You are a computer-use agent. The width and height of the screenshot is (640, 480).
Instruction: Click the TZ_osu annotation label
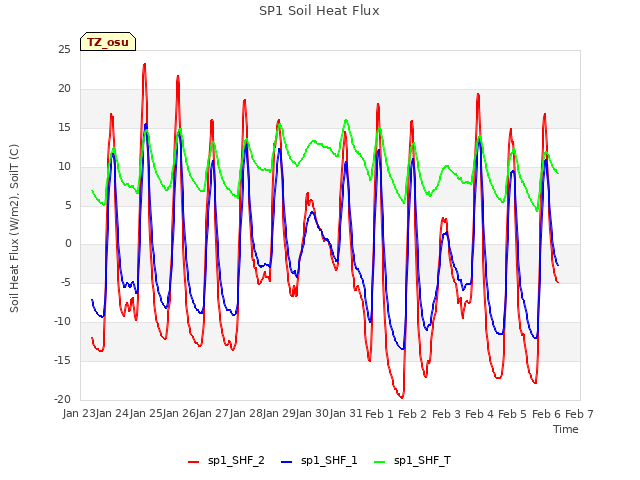[x=108, y=42]
